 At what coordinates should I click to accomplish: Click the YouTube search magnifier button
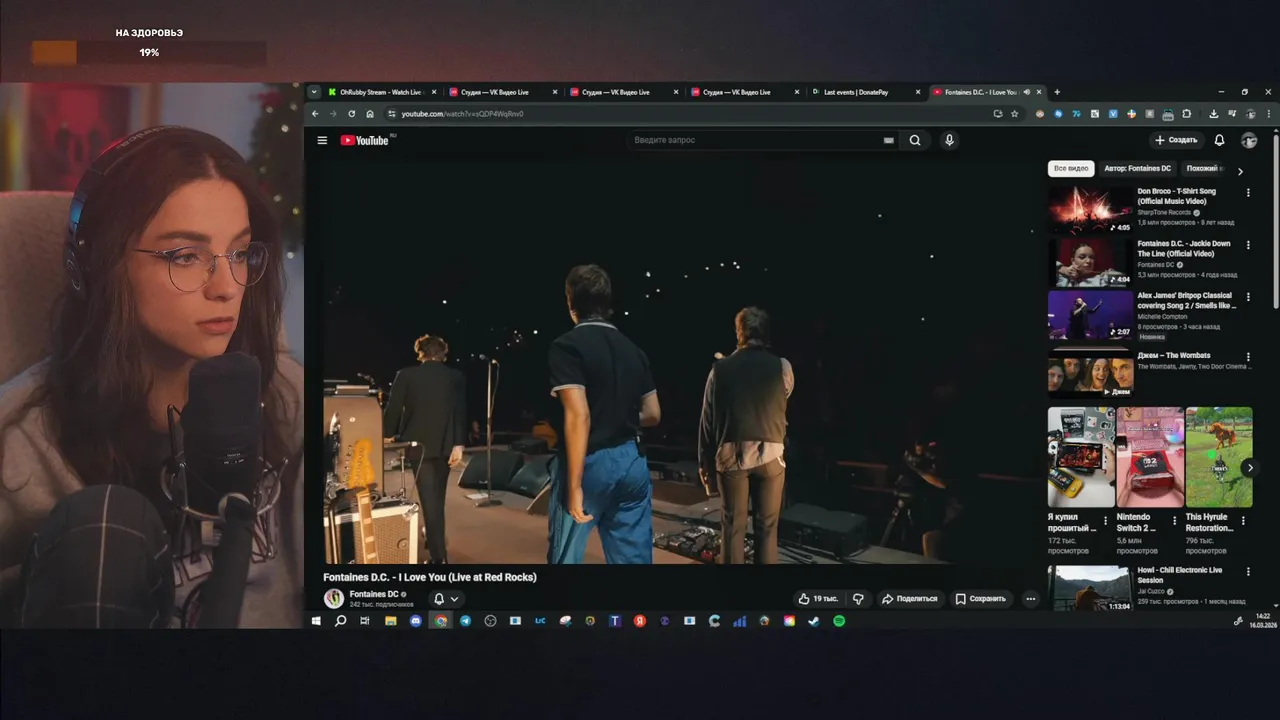pos(915,140)
